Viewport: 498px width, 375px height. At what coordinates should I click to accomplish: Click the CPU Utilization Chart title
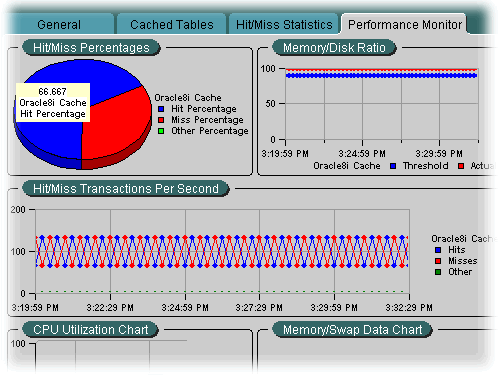click(90, 330)
